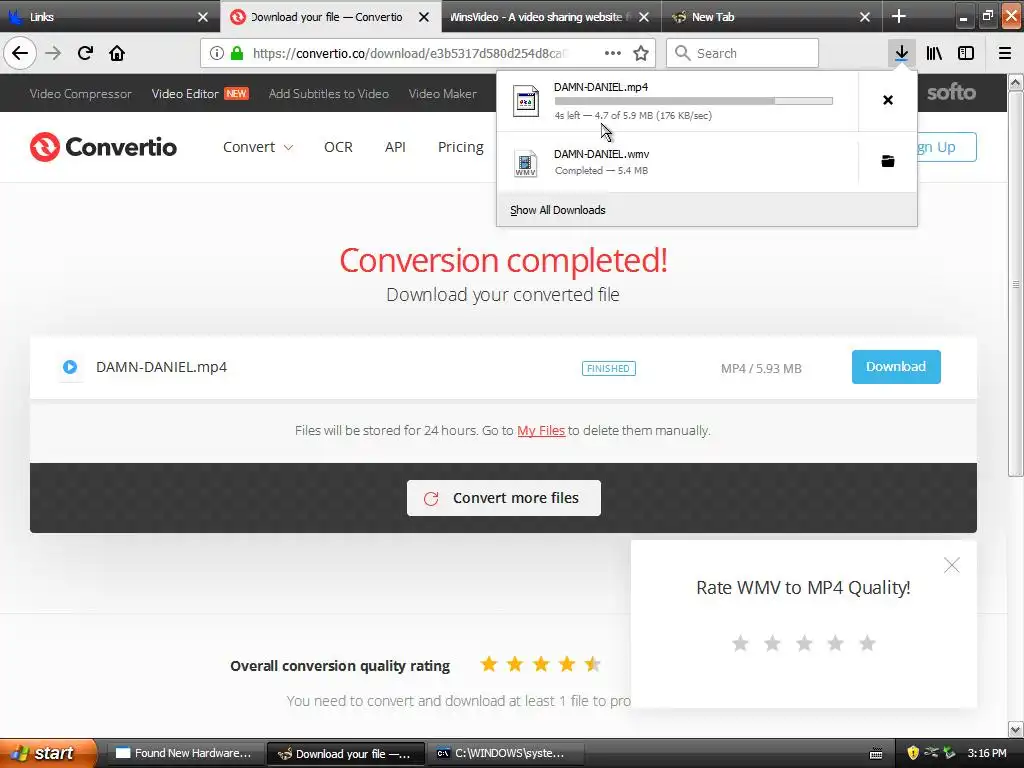Click the Sign Up button
This screenshot has height=768, width=1024.
[x=946, y=147]
